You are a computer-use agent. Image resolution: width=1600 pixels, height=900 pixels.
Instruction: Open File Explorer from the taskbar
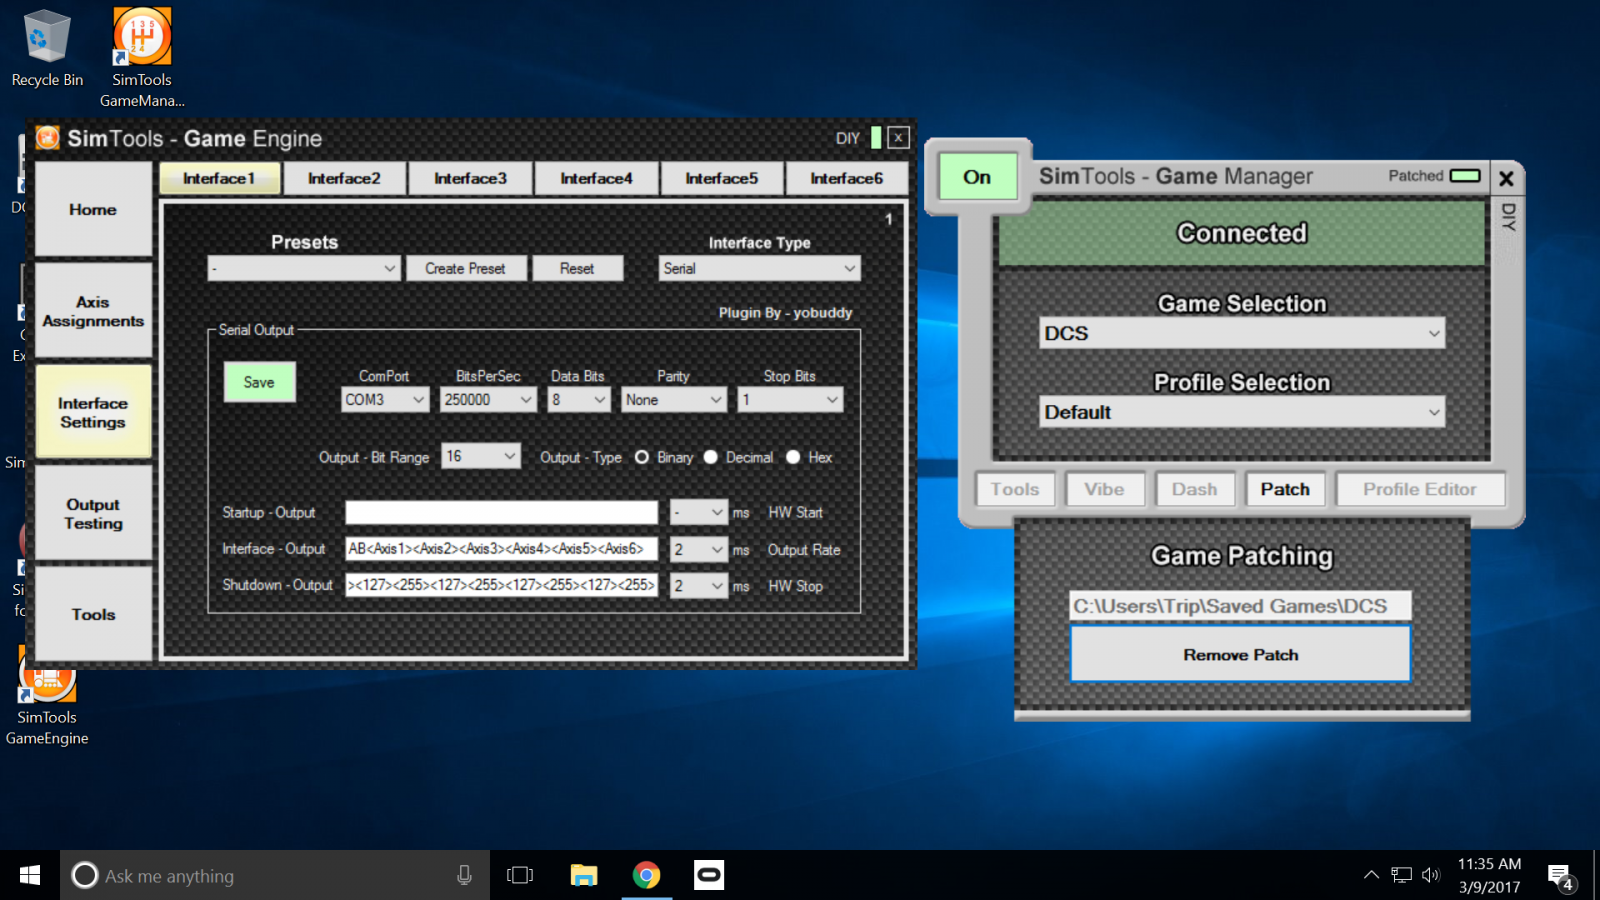pyautogui.click(x=584, y=875)
